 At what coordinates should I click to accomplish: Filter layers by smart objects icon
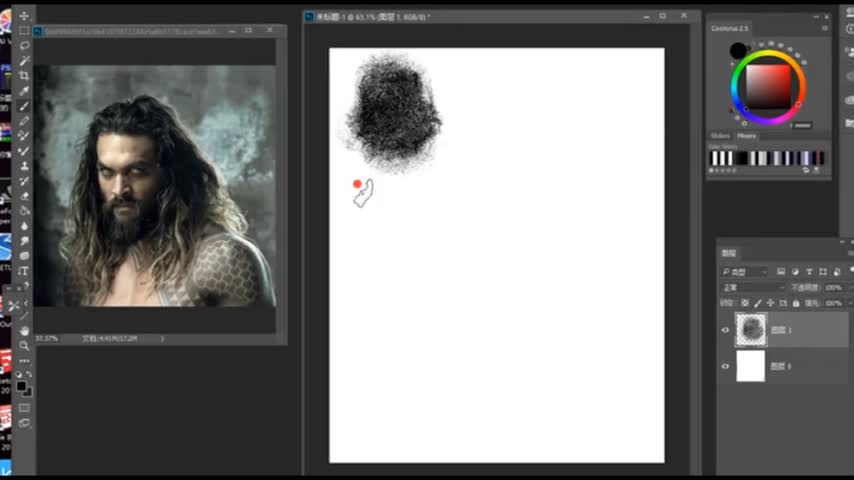(837, 271)
